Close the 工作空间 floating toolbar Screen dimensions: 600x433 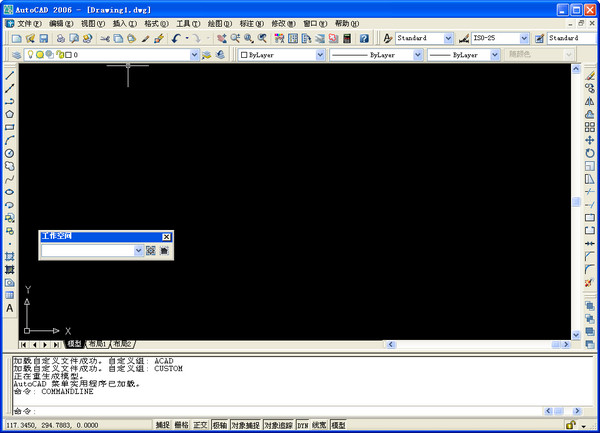tap(166, 237)
